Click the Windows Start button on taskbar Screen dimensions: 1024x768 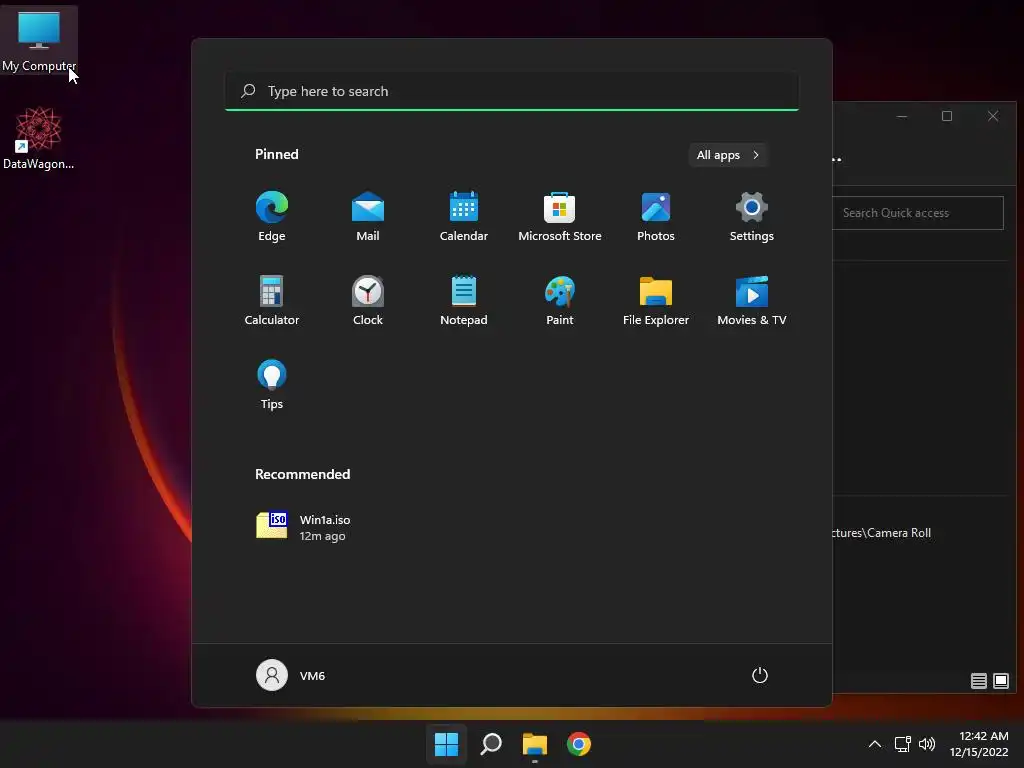pyautogui.click(x=447, y=744)
